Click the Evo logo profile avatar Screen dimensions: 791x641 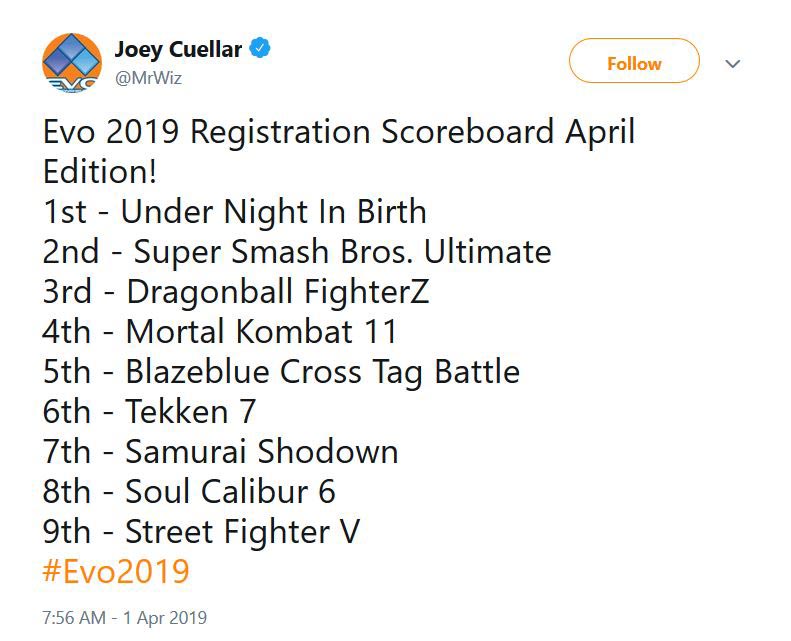72,62
